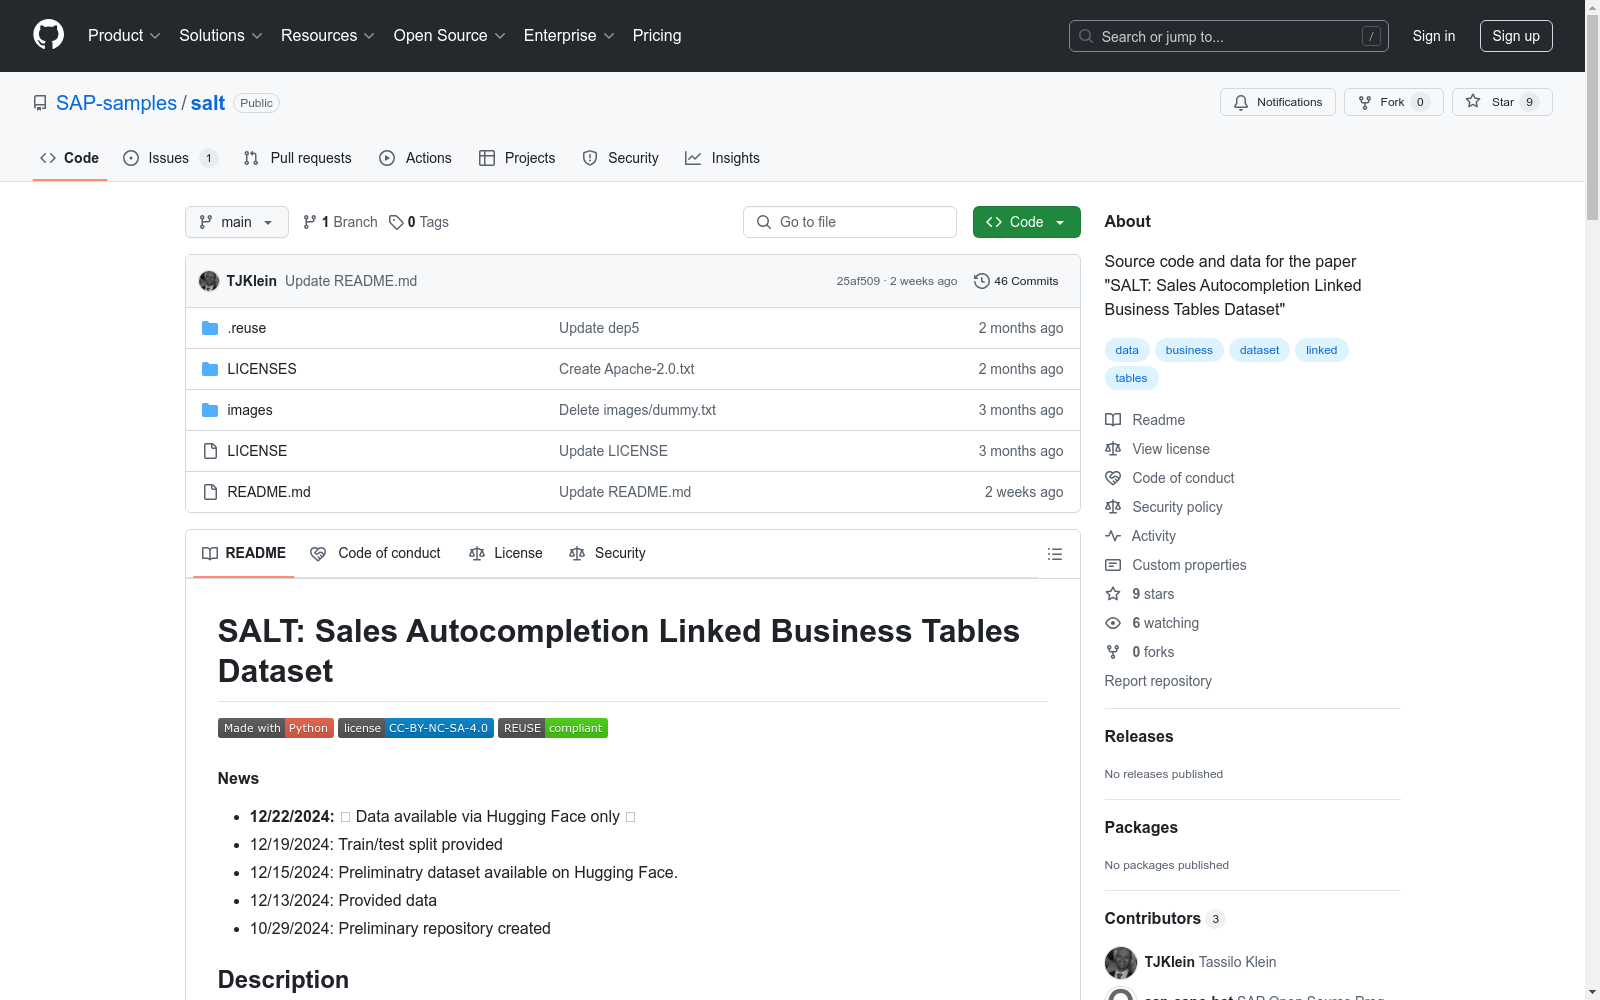Click the Go to file search box
This screenshot has width=1600, height=1000.
[x=850, y=222]
